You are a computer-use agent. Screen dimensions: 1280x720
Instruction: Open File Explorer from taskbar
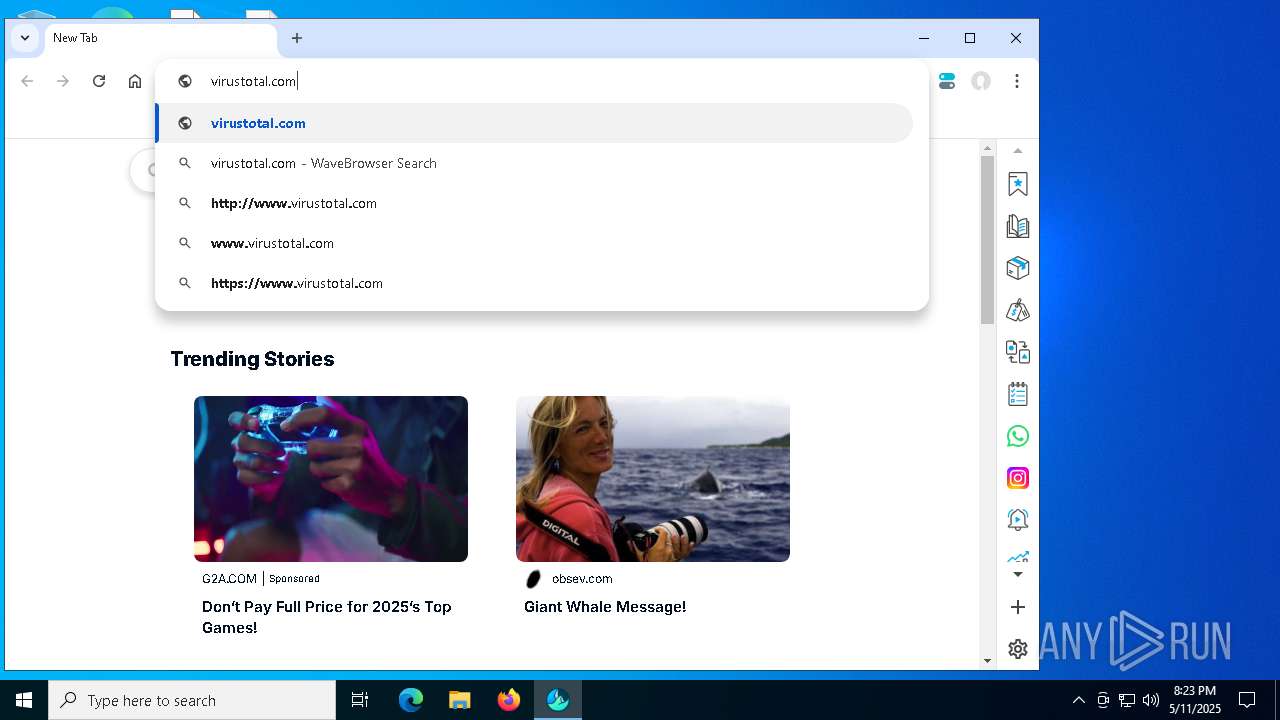459,700
